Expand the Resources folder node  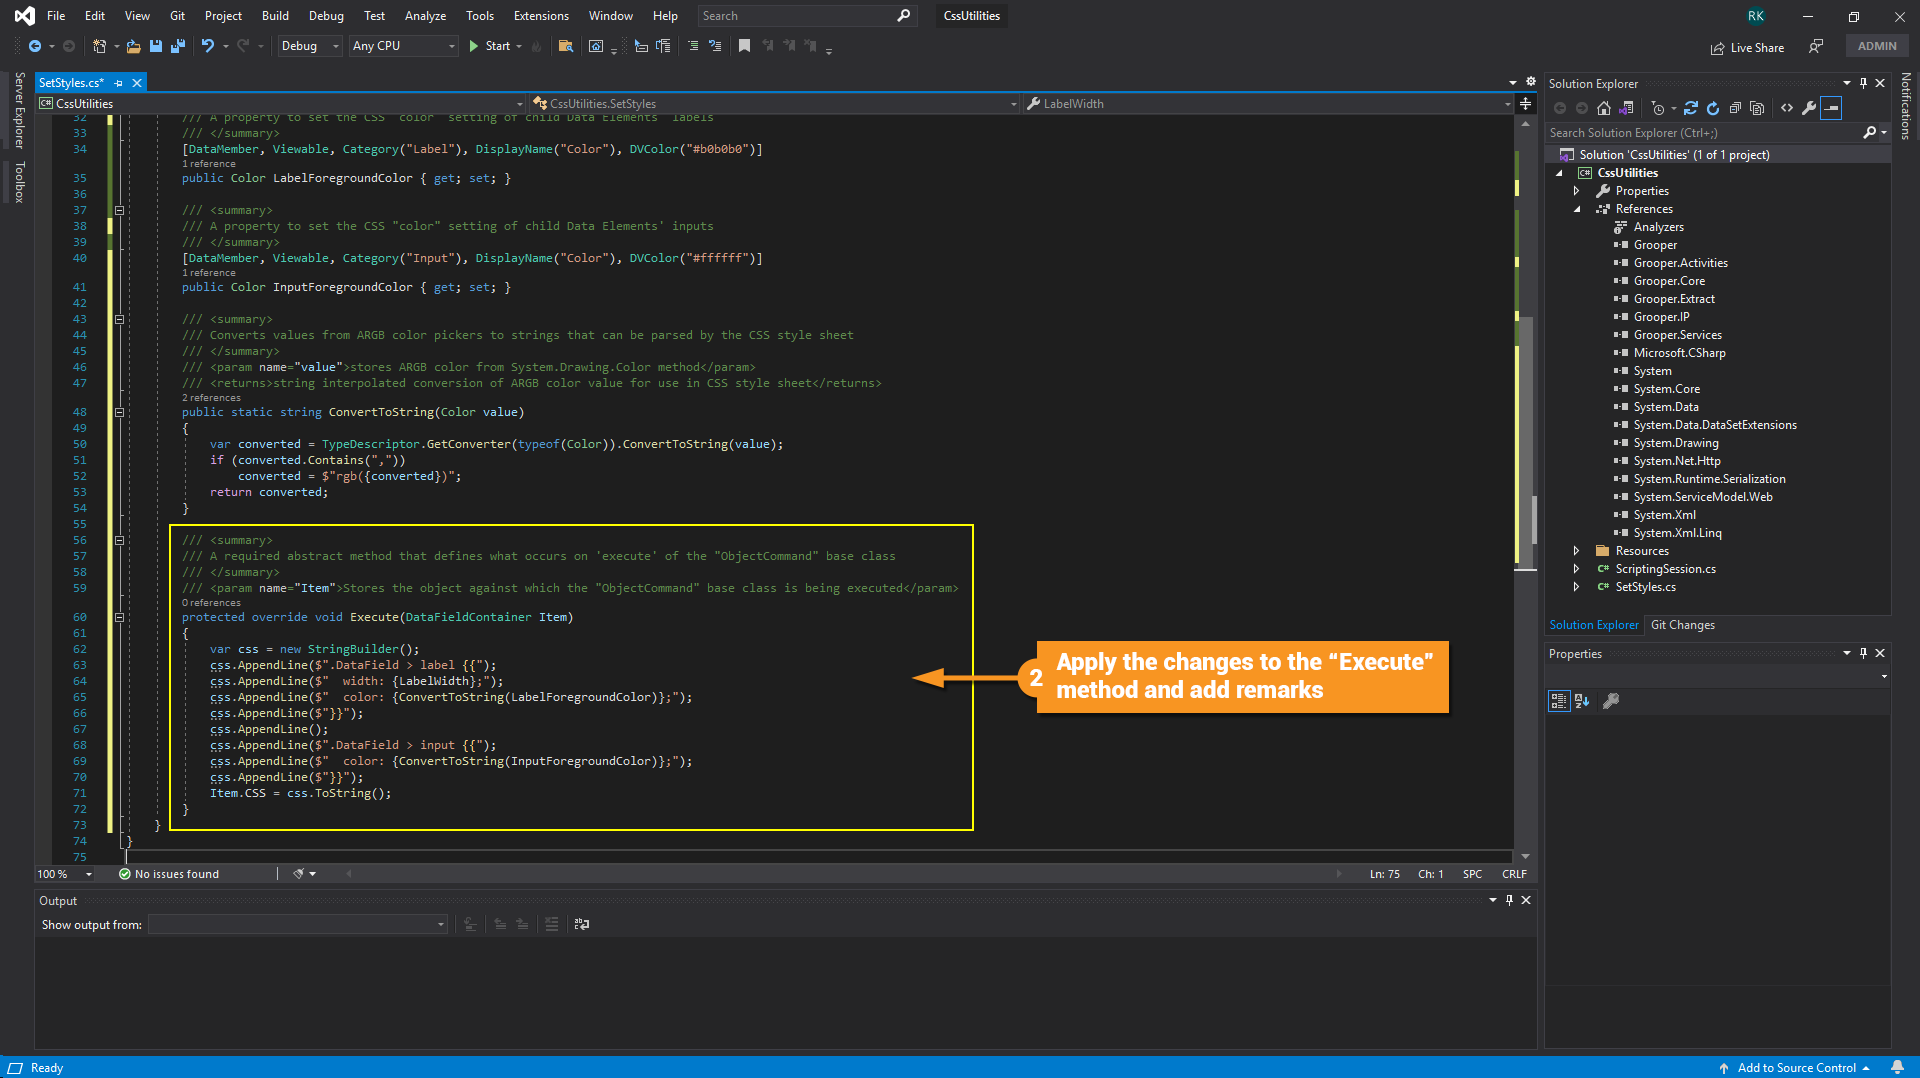[1577, 551]
